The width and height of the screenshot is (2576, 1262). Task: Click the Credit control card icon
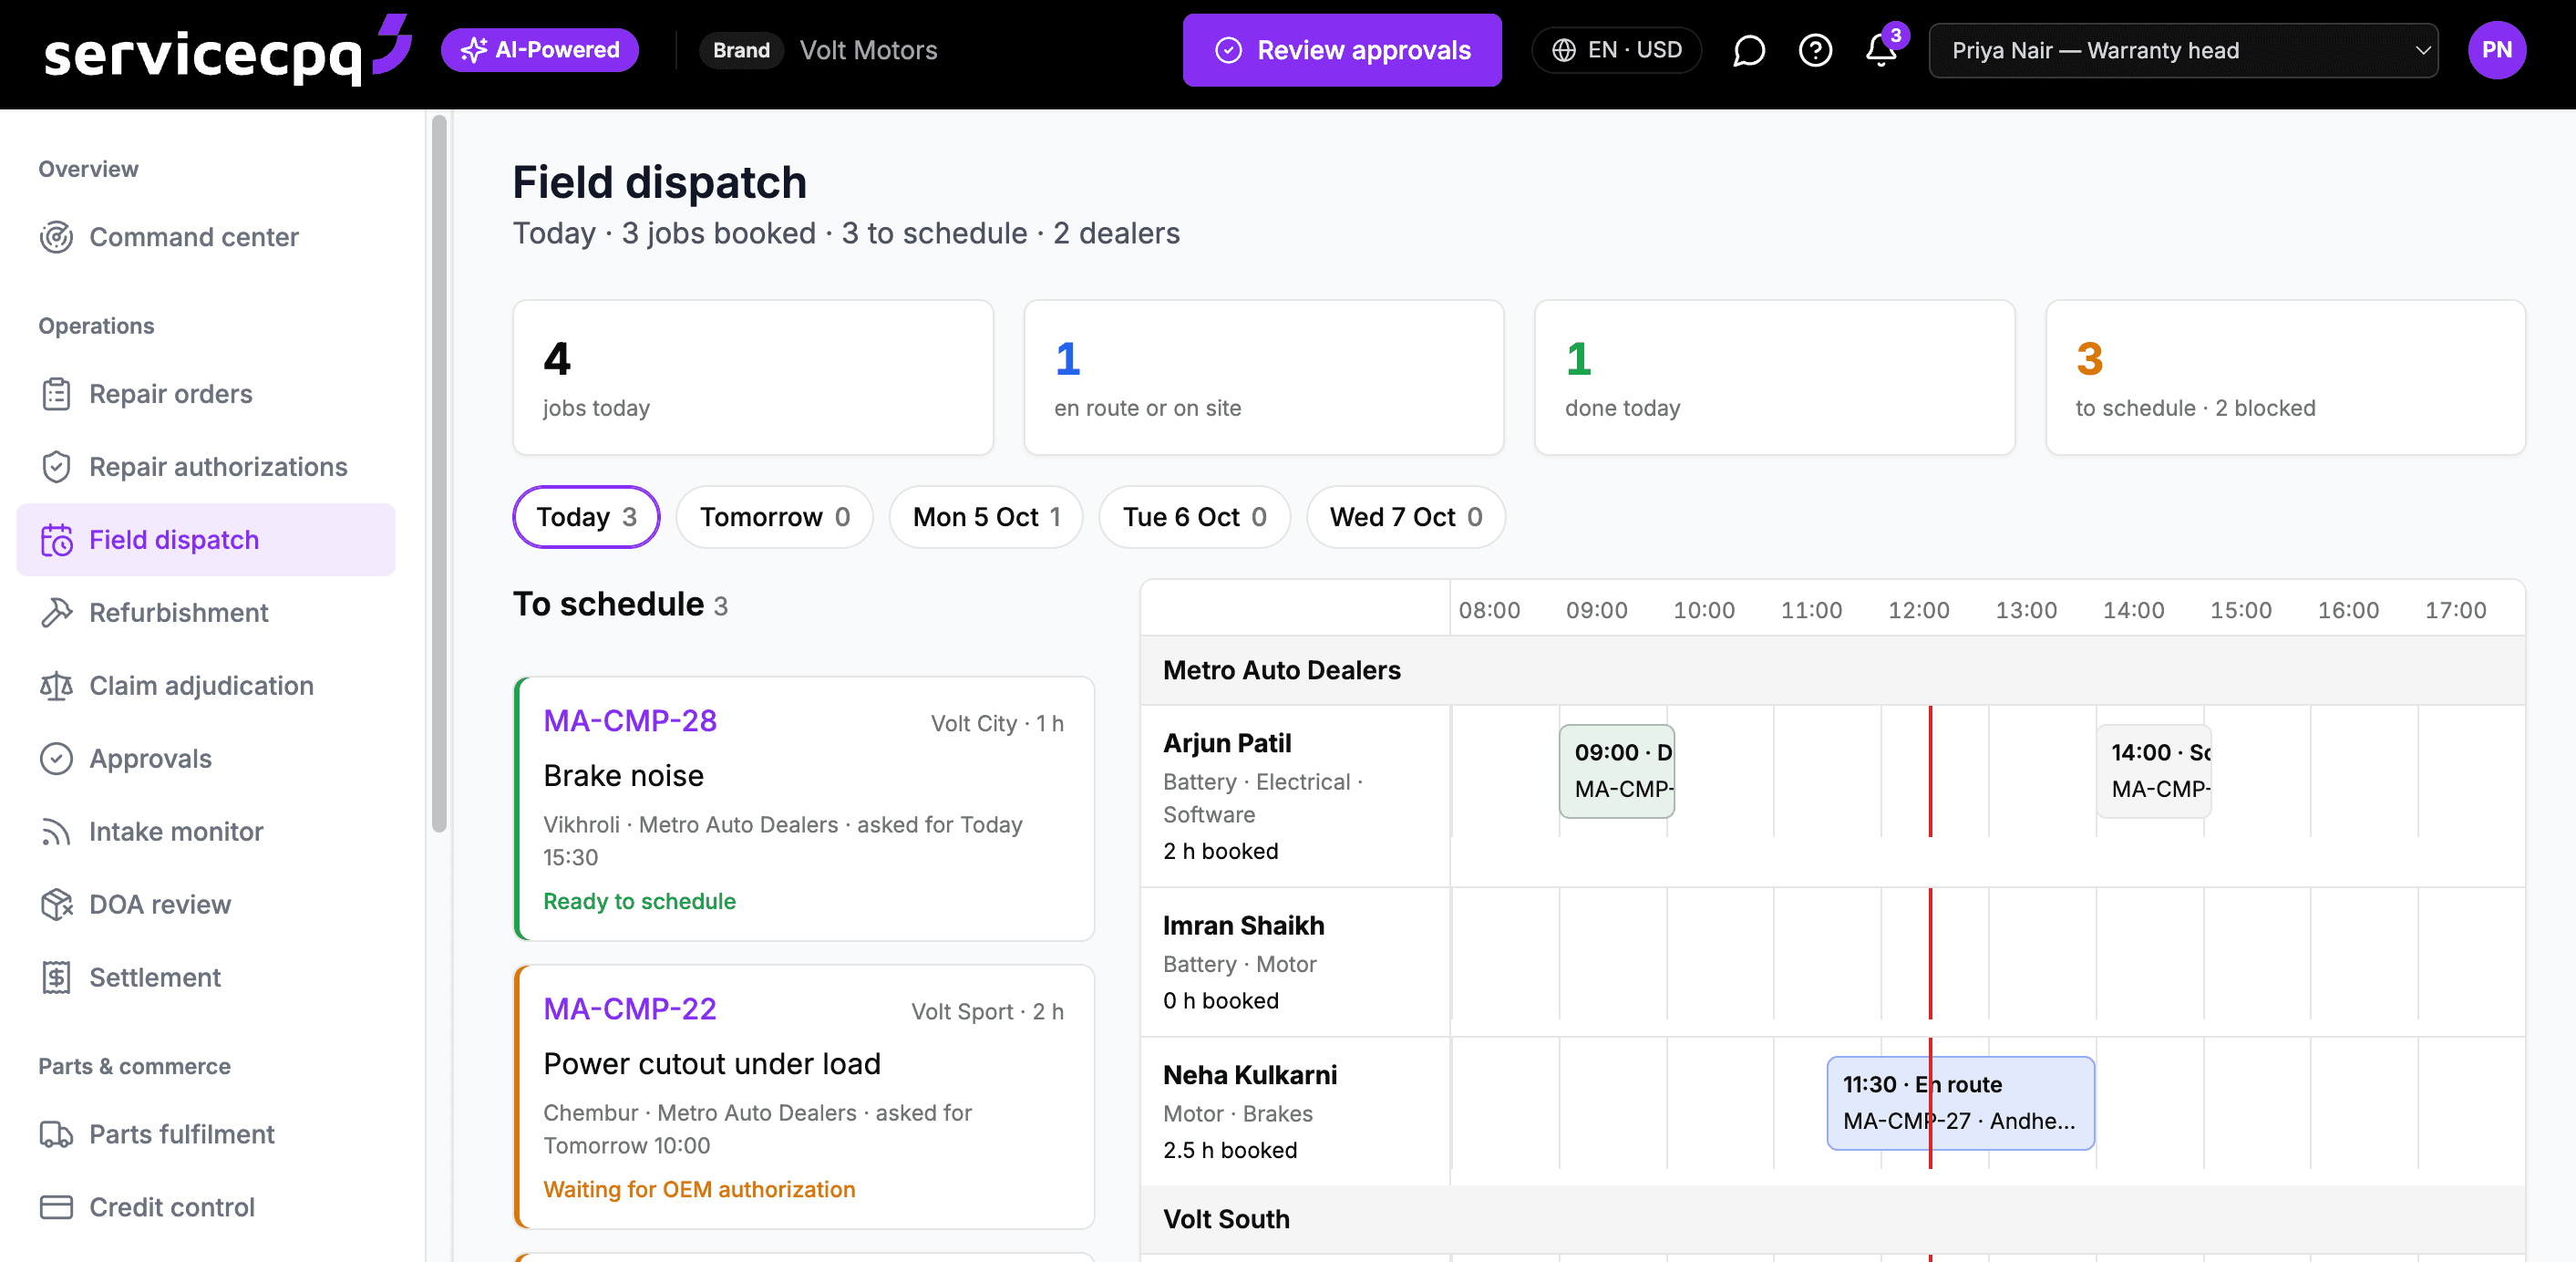coord(56,1208)
